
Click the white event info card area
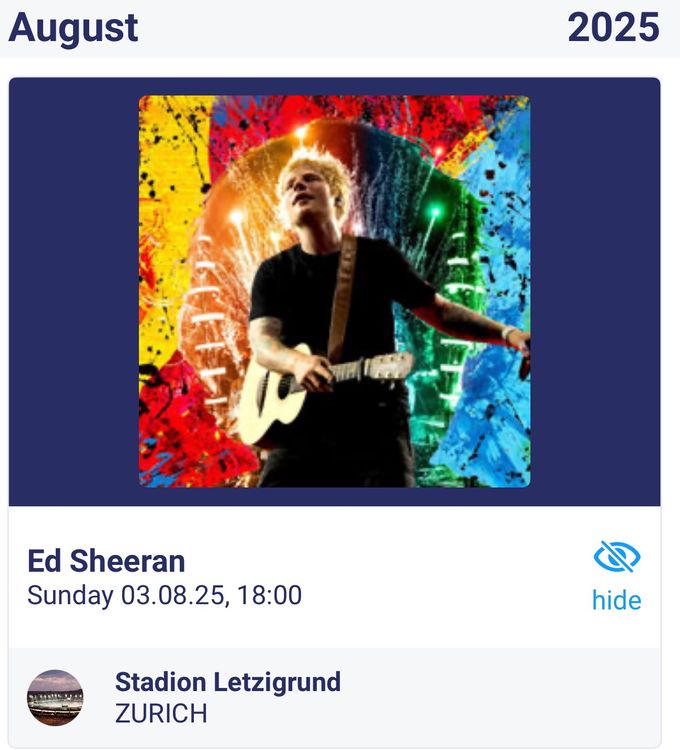click(x=335, y=577)
